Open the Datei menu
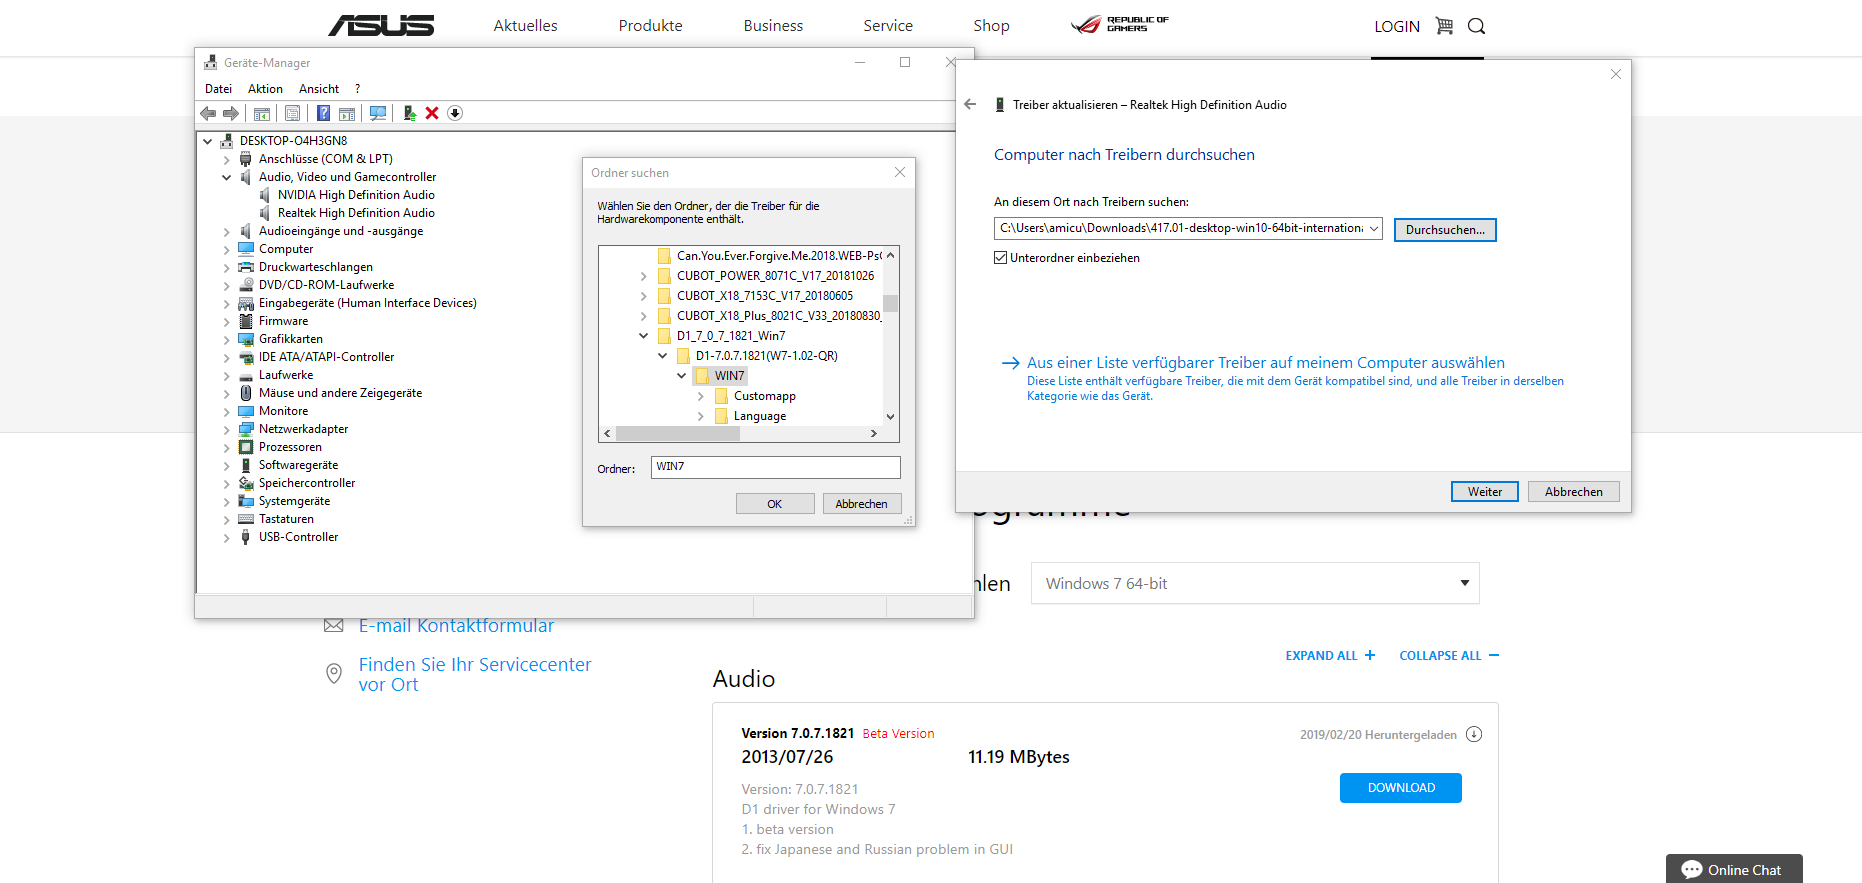 [218, 89]
